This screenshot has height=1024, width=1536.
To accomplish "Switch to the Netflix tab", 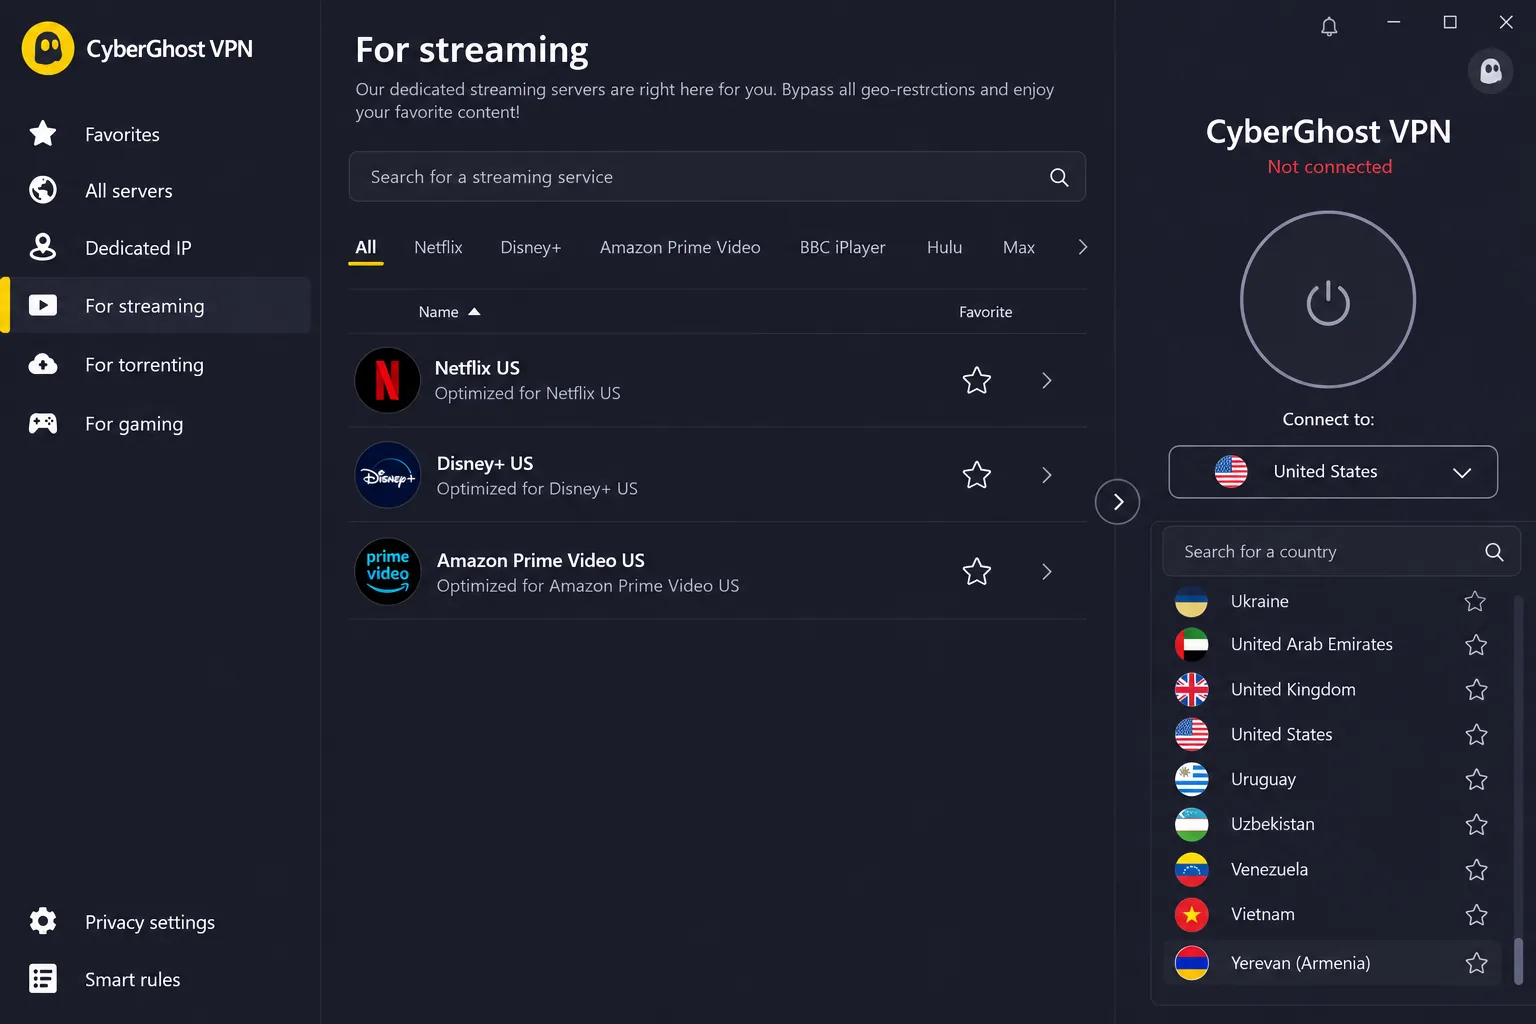I will tap(438, 247).
